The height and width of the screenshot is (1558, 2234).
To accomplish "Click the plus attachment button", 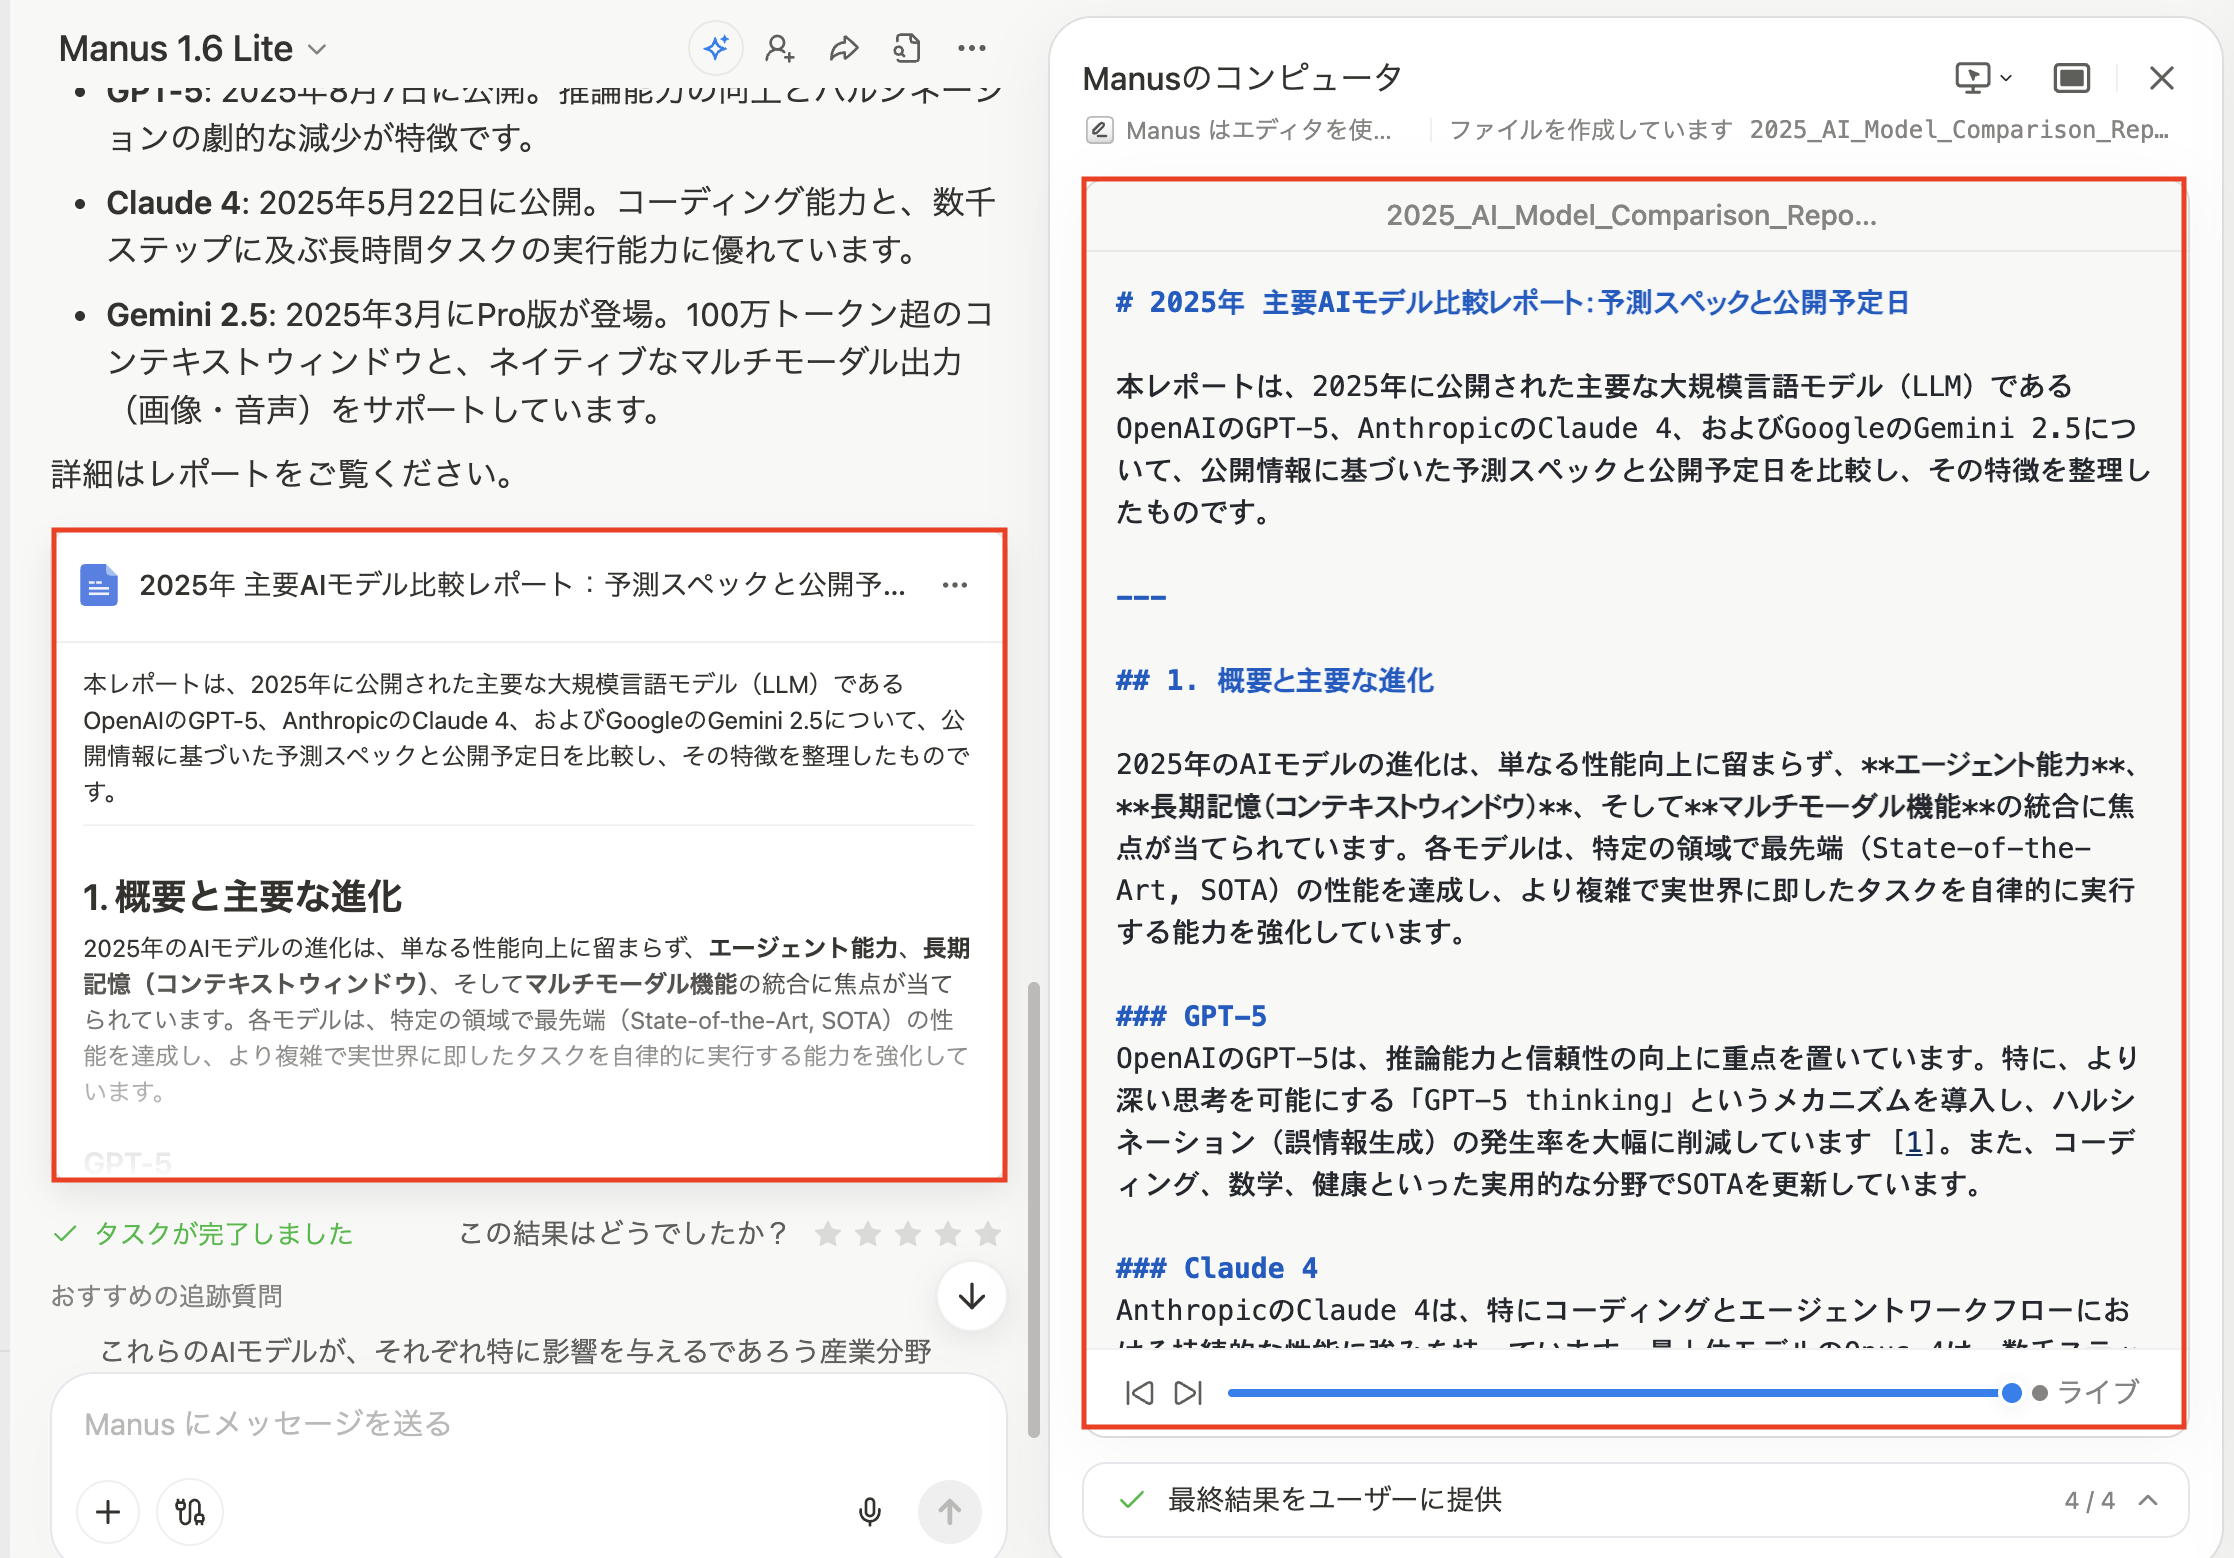I will click(108, 1511).
